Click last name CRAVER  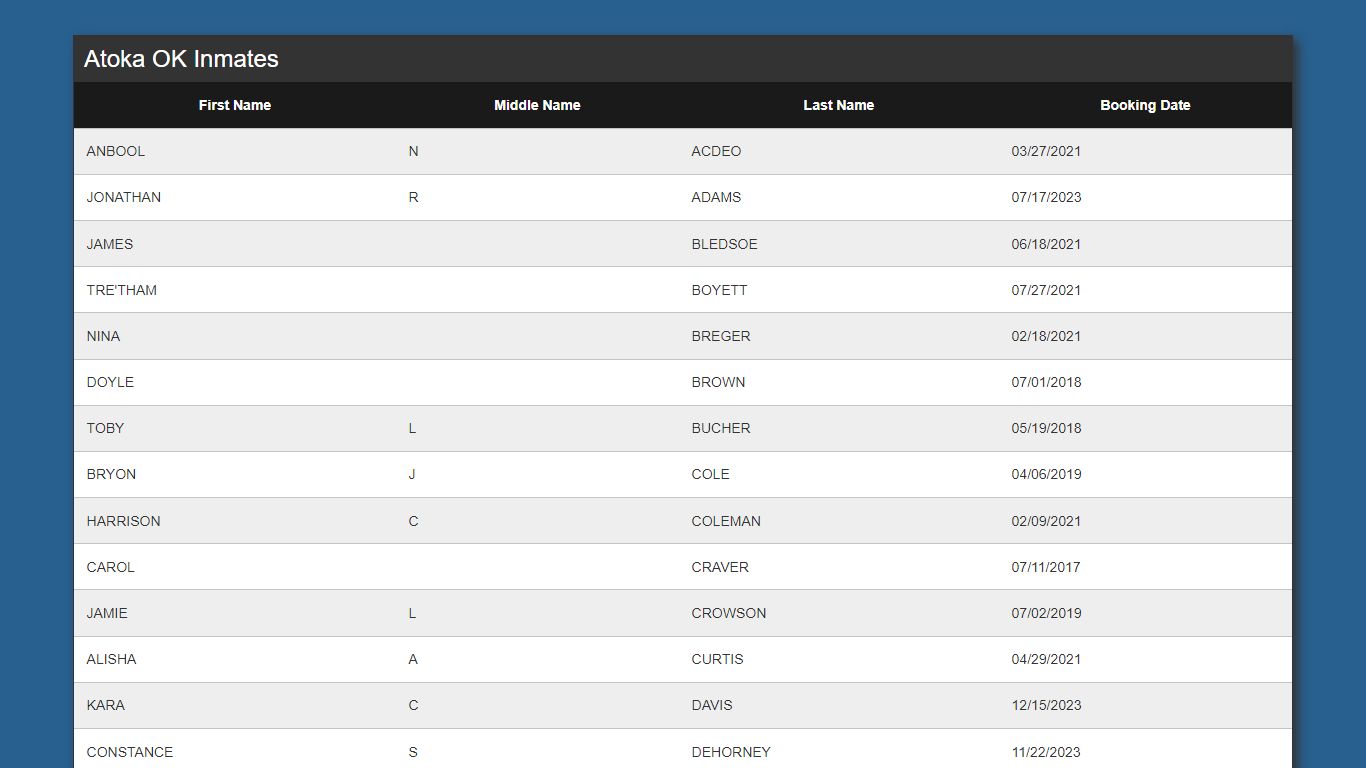[x=720, y=567]
